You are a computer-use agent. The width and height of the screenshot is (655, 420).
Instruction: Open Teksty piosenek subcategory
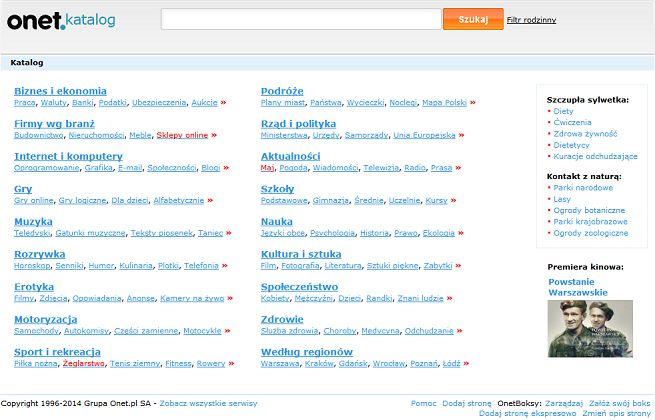162,233
